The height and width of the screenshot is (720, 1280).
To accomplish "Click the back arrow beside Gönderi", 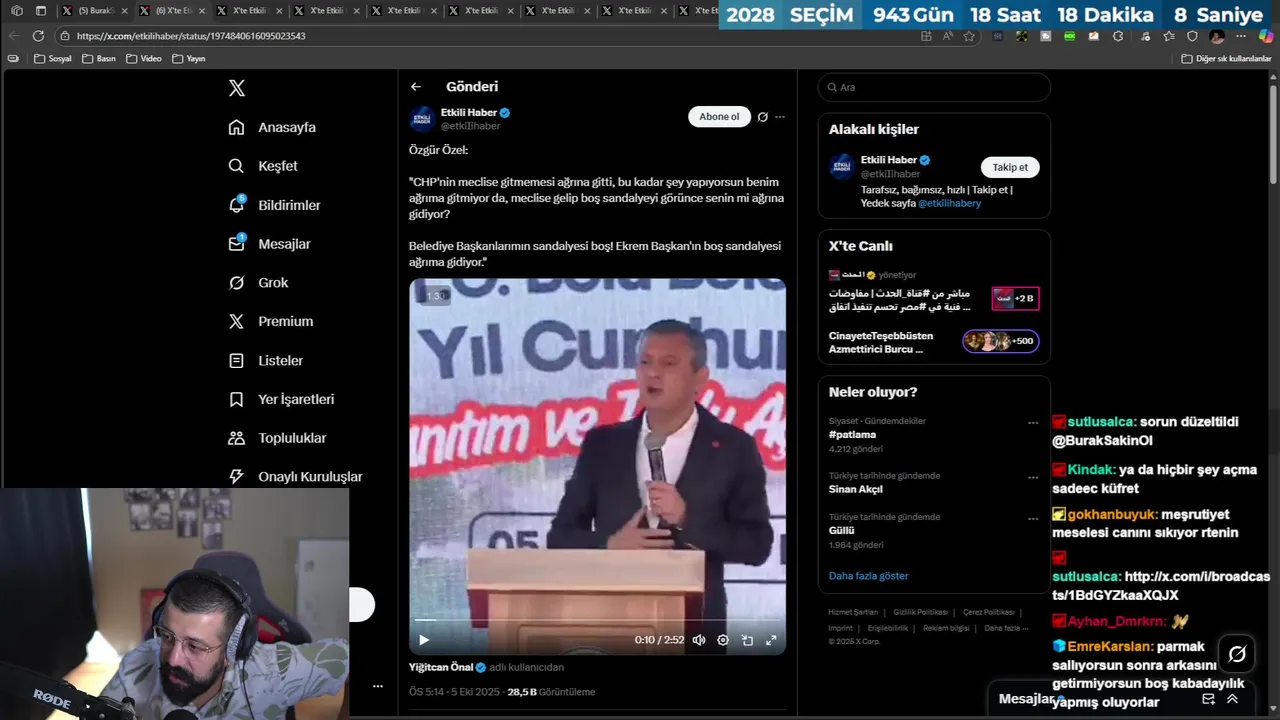I will [416, 87].
